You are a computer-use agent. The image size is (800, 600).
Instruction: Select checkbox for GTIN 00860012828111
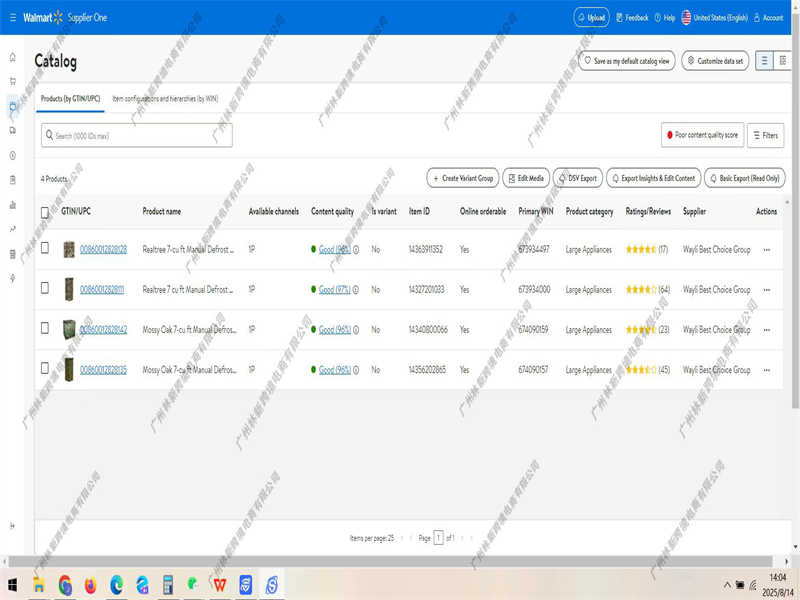45,288
